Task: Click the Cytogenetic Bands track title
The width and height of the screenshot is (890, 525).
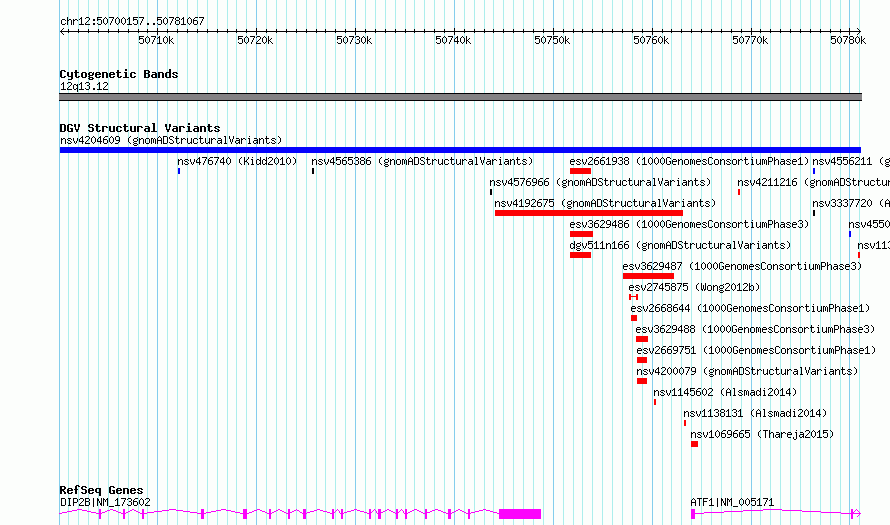Action: tap(119, 74)
